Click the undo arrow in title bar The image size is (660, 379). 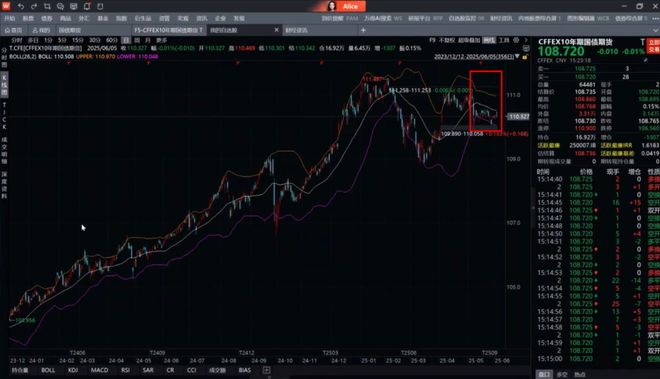(21, 6)
